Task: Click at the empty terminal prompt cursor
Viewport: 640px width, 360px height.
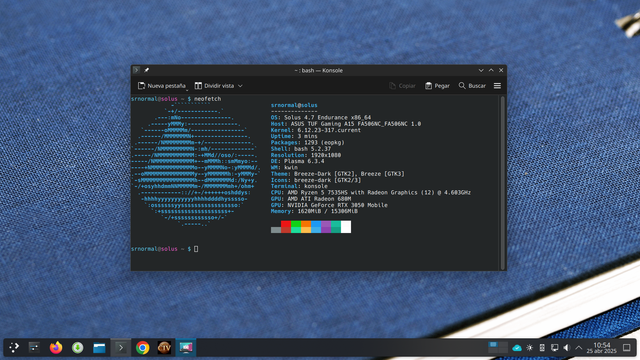Action: (x=196, y=249)
